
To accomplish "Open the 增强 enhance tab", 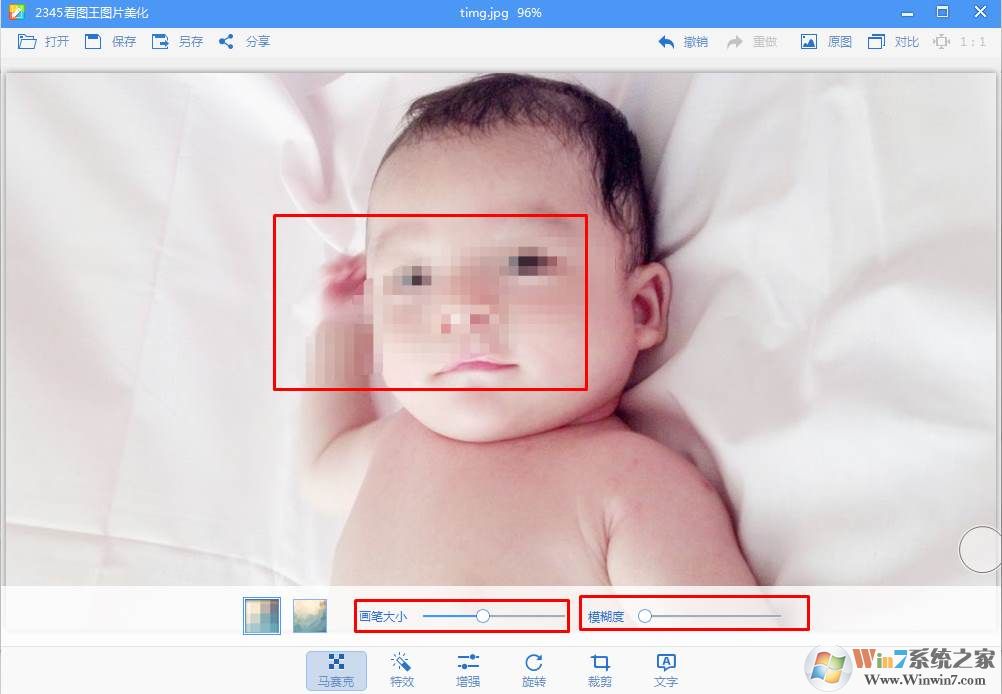I will [468, 670].
